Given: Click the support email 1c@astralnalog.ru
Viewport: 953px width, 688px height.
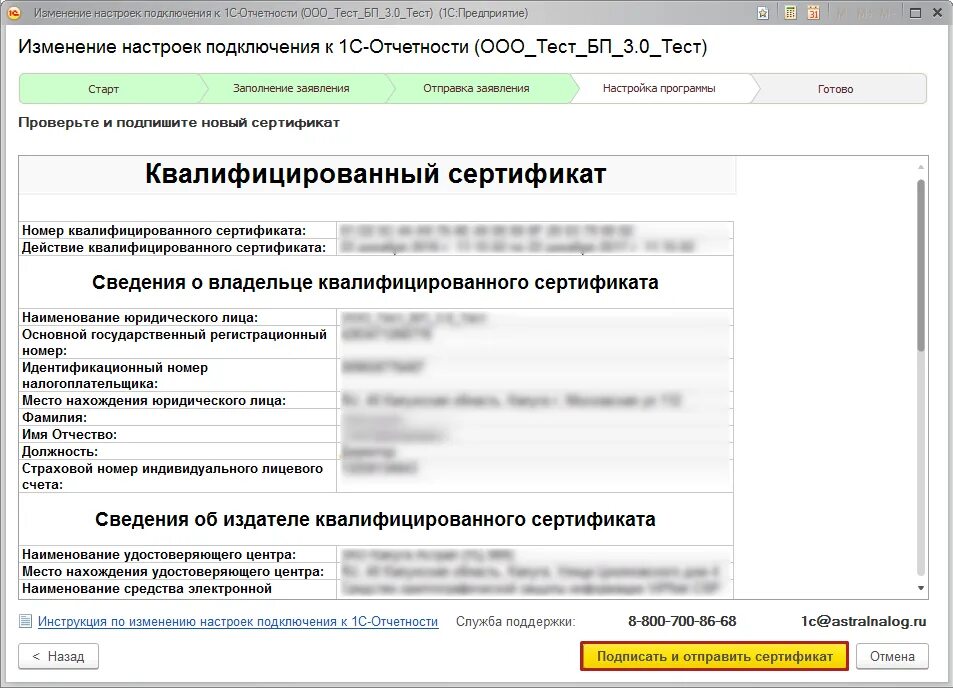Looking at the screenshot, I should tap(863, 621).
